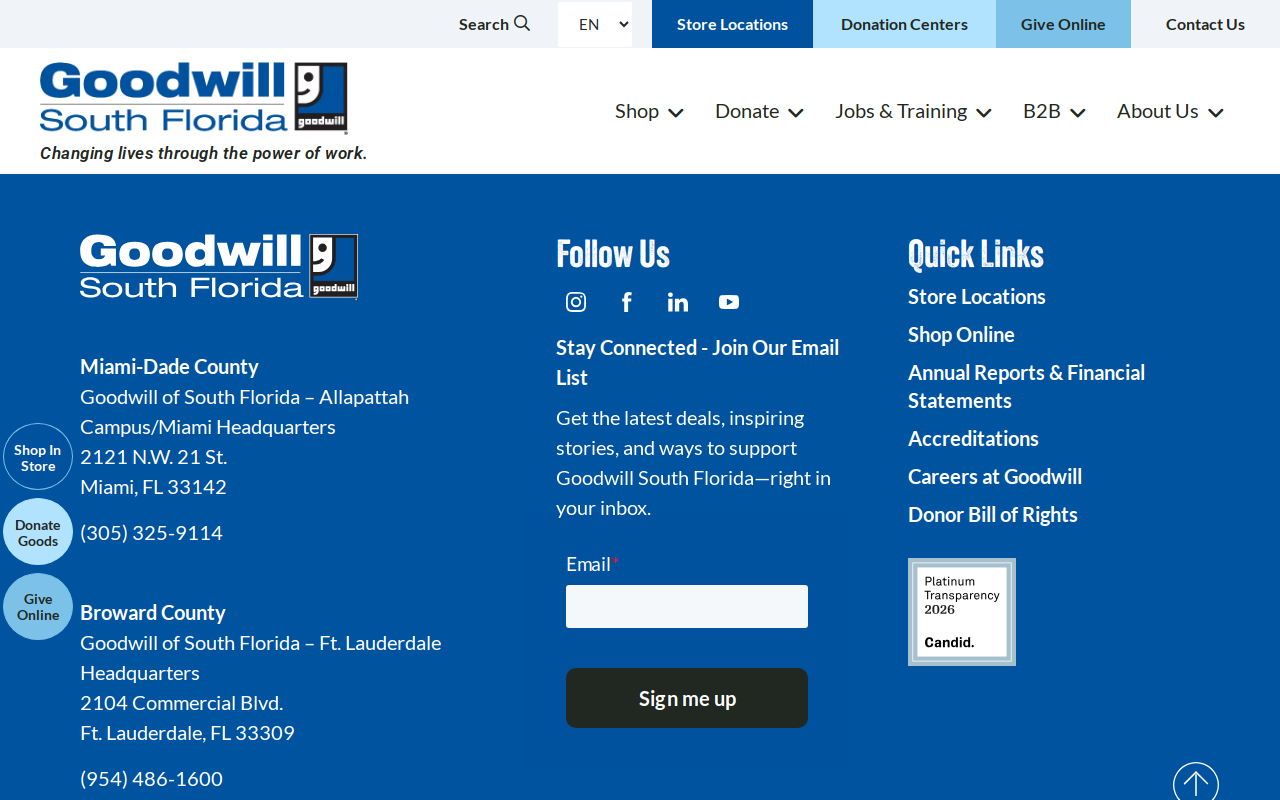The height and width of the screenshot is (800, 1280).
Task: Focus the Email input field
Action: click(x=687, y=607)
